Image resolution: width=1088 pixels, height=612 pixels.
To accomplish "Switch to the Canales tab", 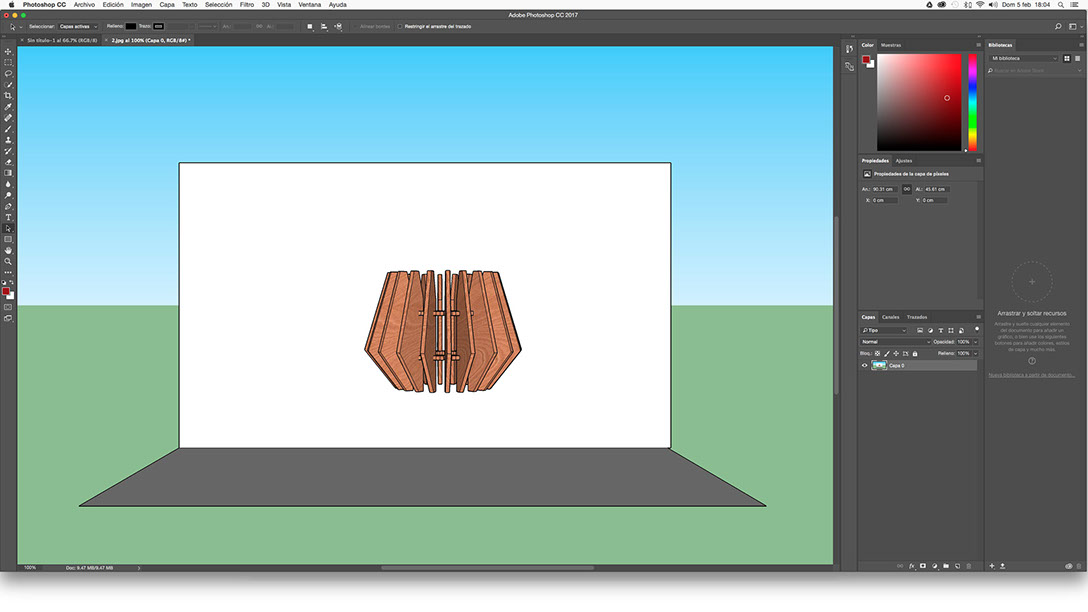I will tap(890, 317).
